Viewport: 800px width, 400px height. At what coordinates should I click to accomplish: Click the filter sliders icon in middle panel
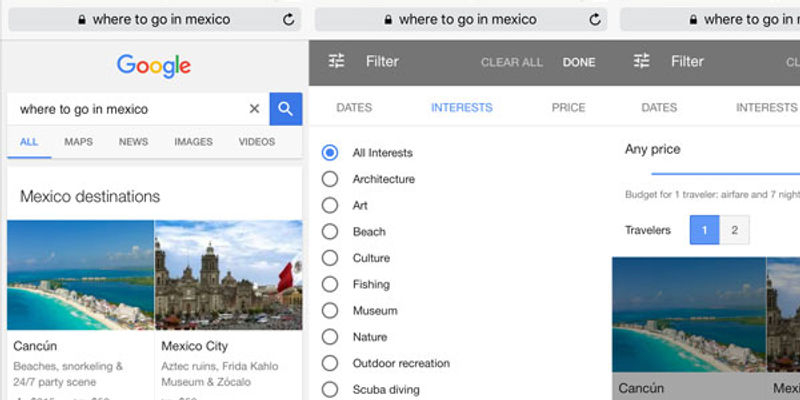[337, 61]
